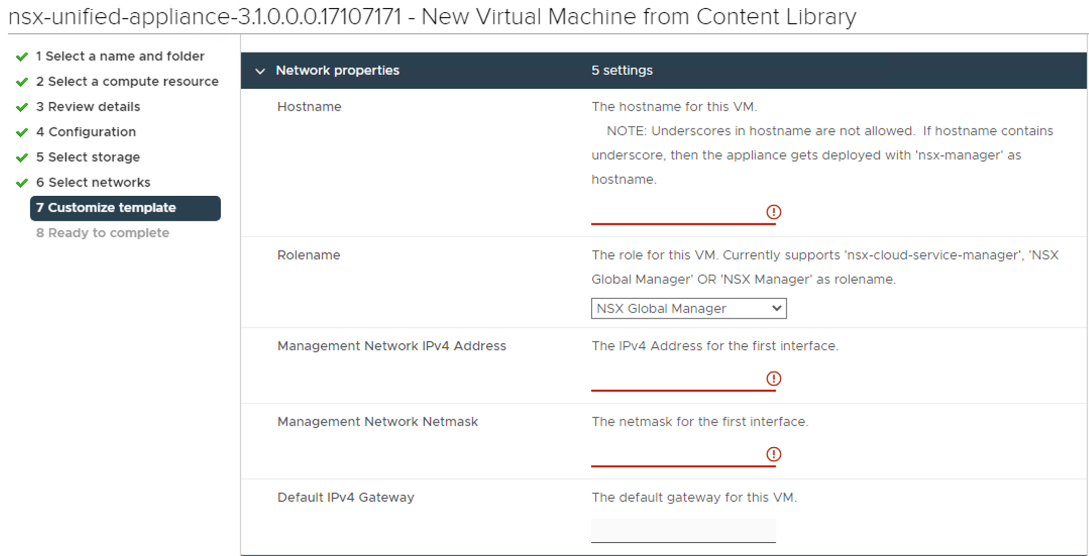The image size is (1089, 556).
Task: Click the Hostname field error warning icon
Action: tap(773, 212)
